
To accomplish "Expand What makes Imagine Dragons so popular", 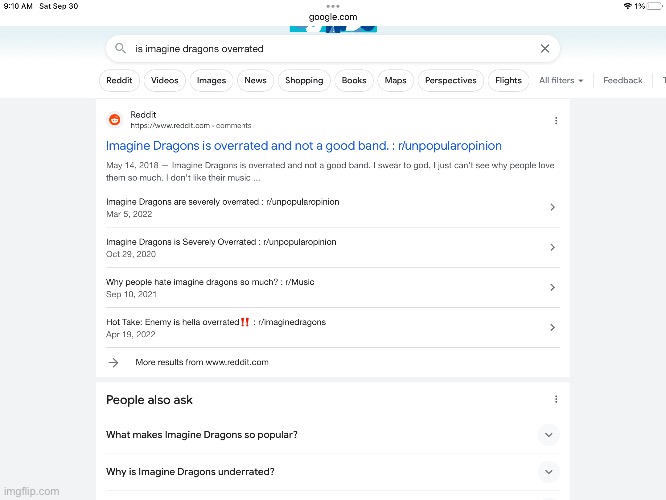I will (x=548, y=435).
